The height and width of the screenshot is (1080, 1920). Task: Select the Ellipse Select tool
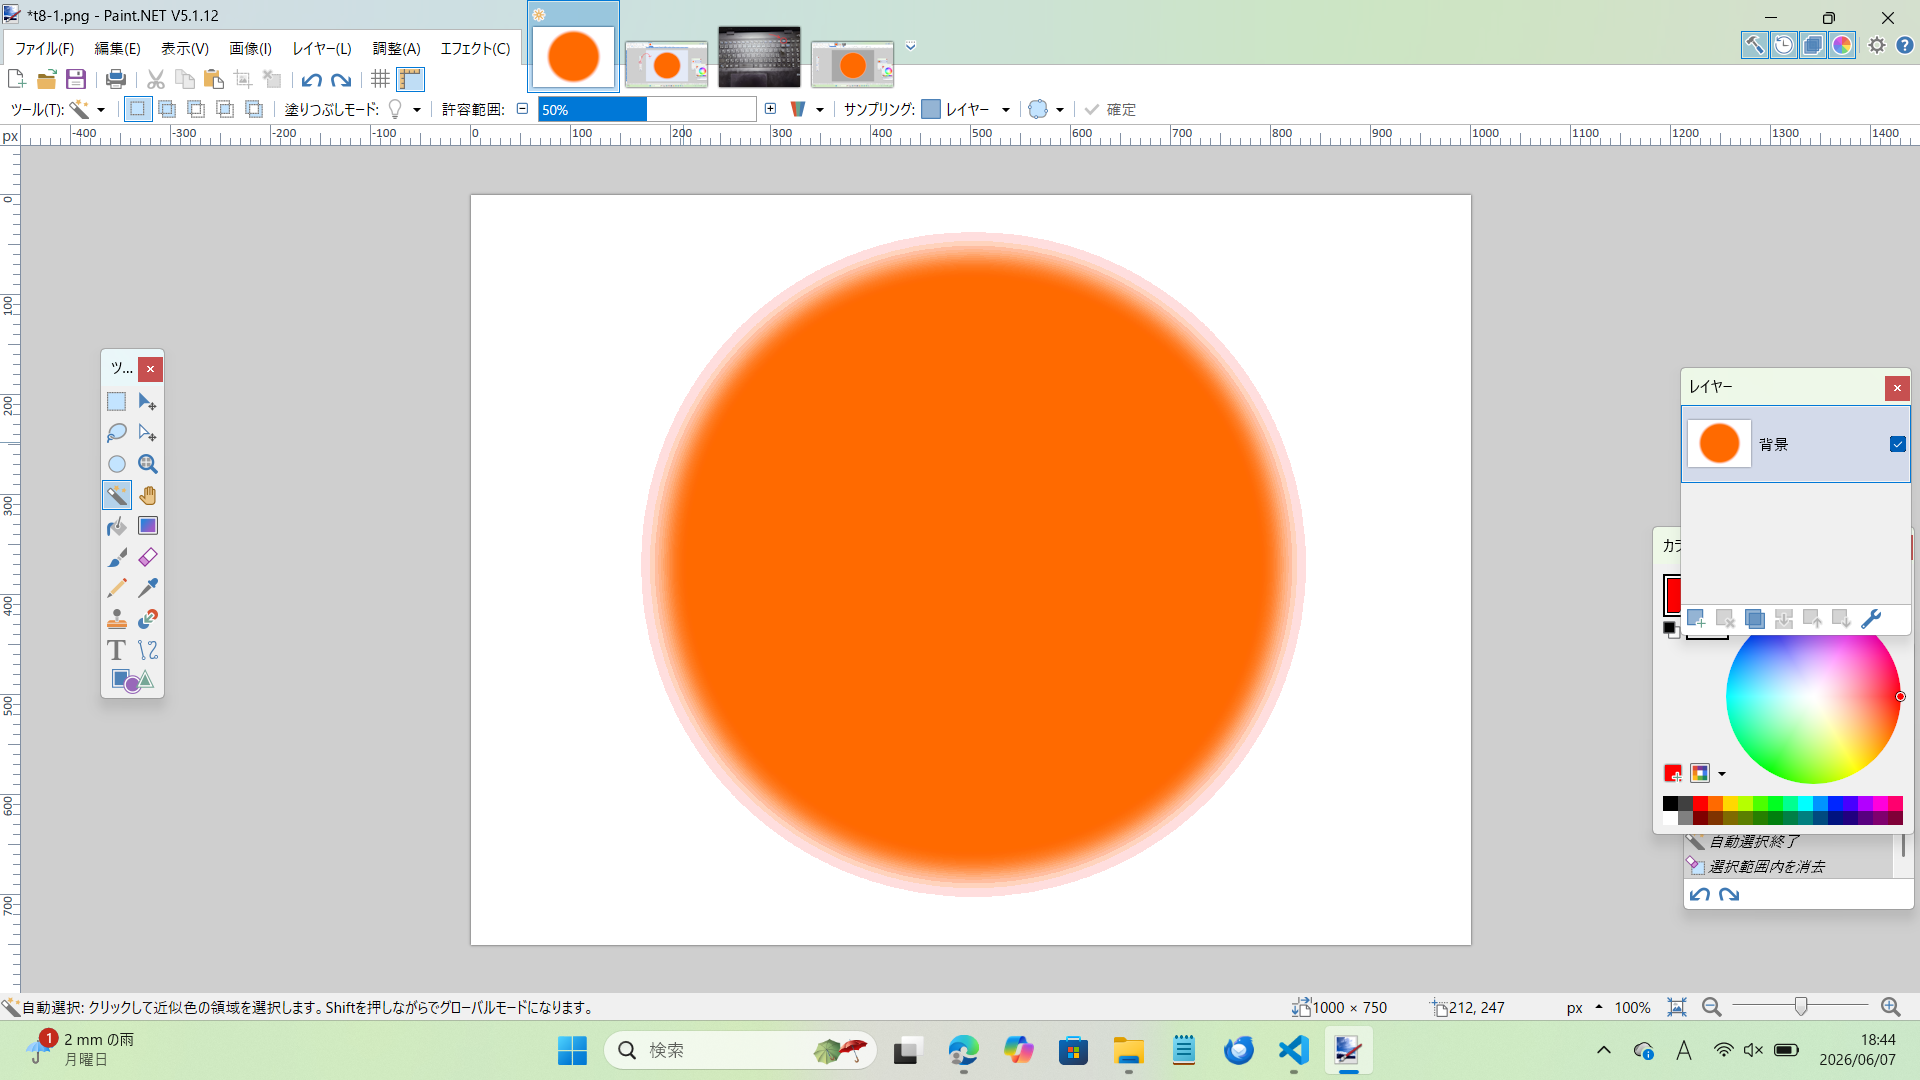(117, 464)
